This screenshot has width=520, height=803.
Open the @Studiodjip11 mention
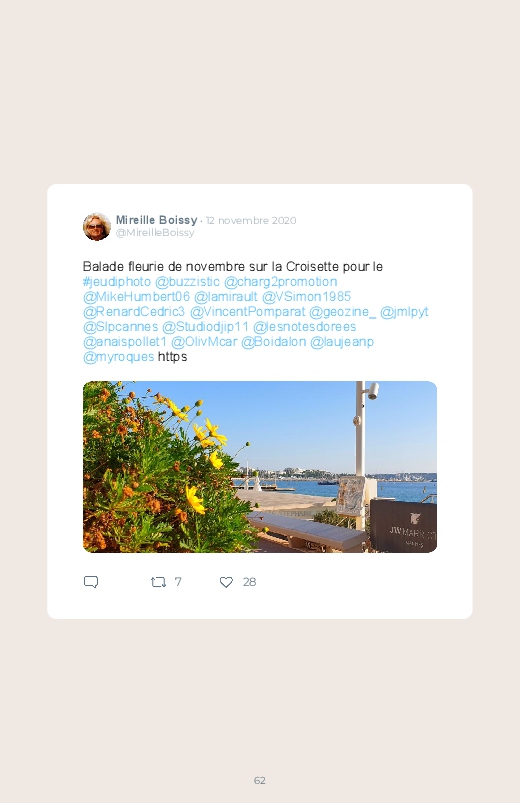[205, 327]
